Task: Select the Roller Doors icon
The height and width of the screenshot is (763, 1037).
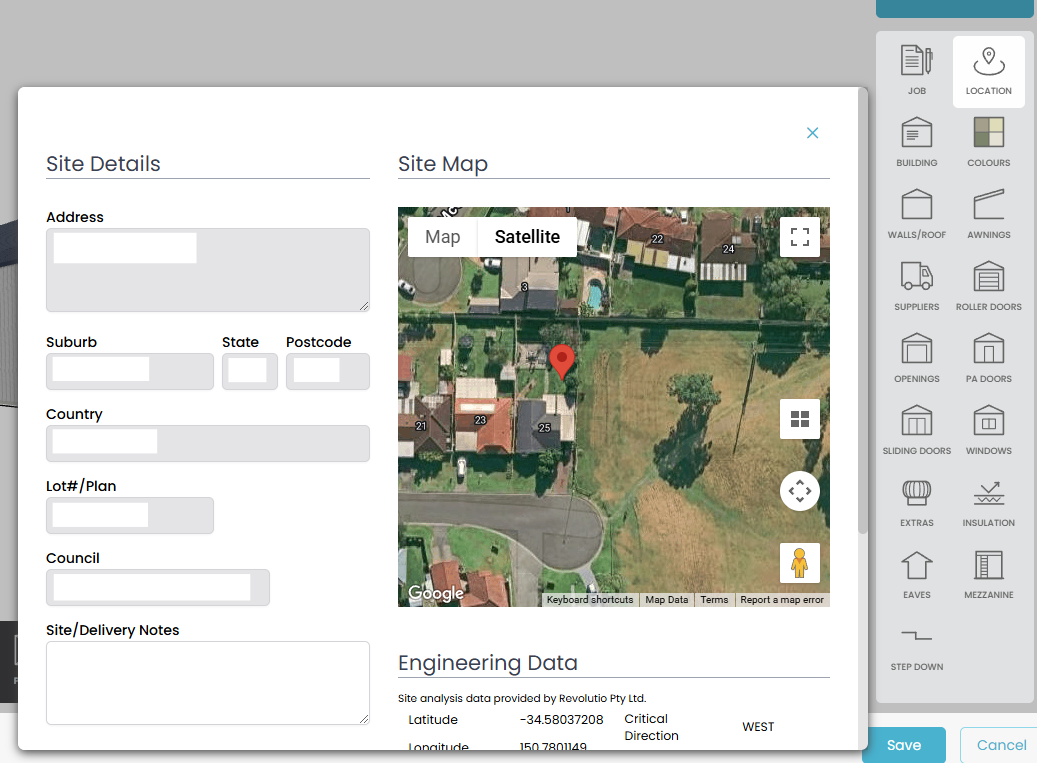Action: click(x=988, y=287)
